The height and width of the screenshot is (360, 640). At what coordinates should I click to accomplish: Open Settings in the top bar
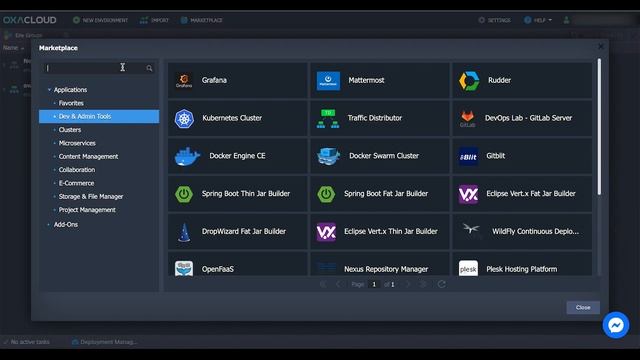(494, 20)
